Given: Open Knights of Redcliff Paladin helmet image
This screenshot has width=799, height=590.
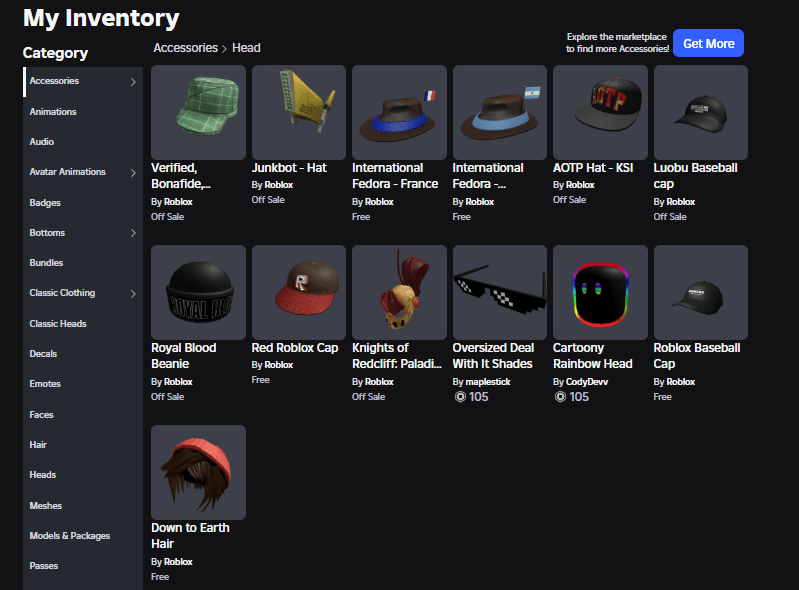Looking at the screenshot, I should click(x=399, y=292).
